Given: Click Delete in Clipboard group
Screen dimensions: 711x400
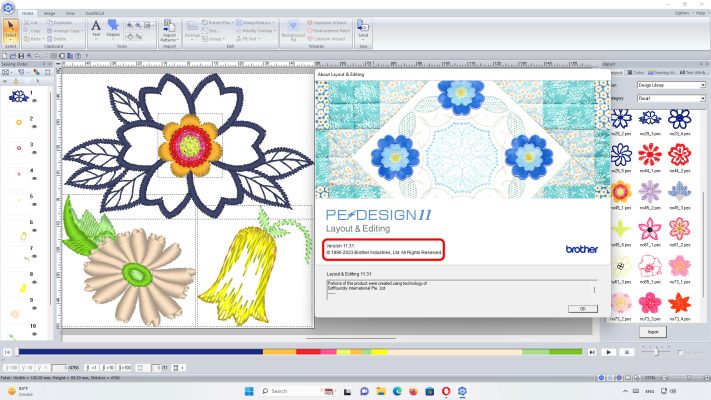Looking at the screenshot, I should 56,39.
